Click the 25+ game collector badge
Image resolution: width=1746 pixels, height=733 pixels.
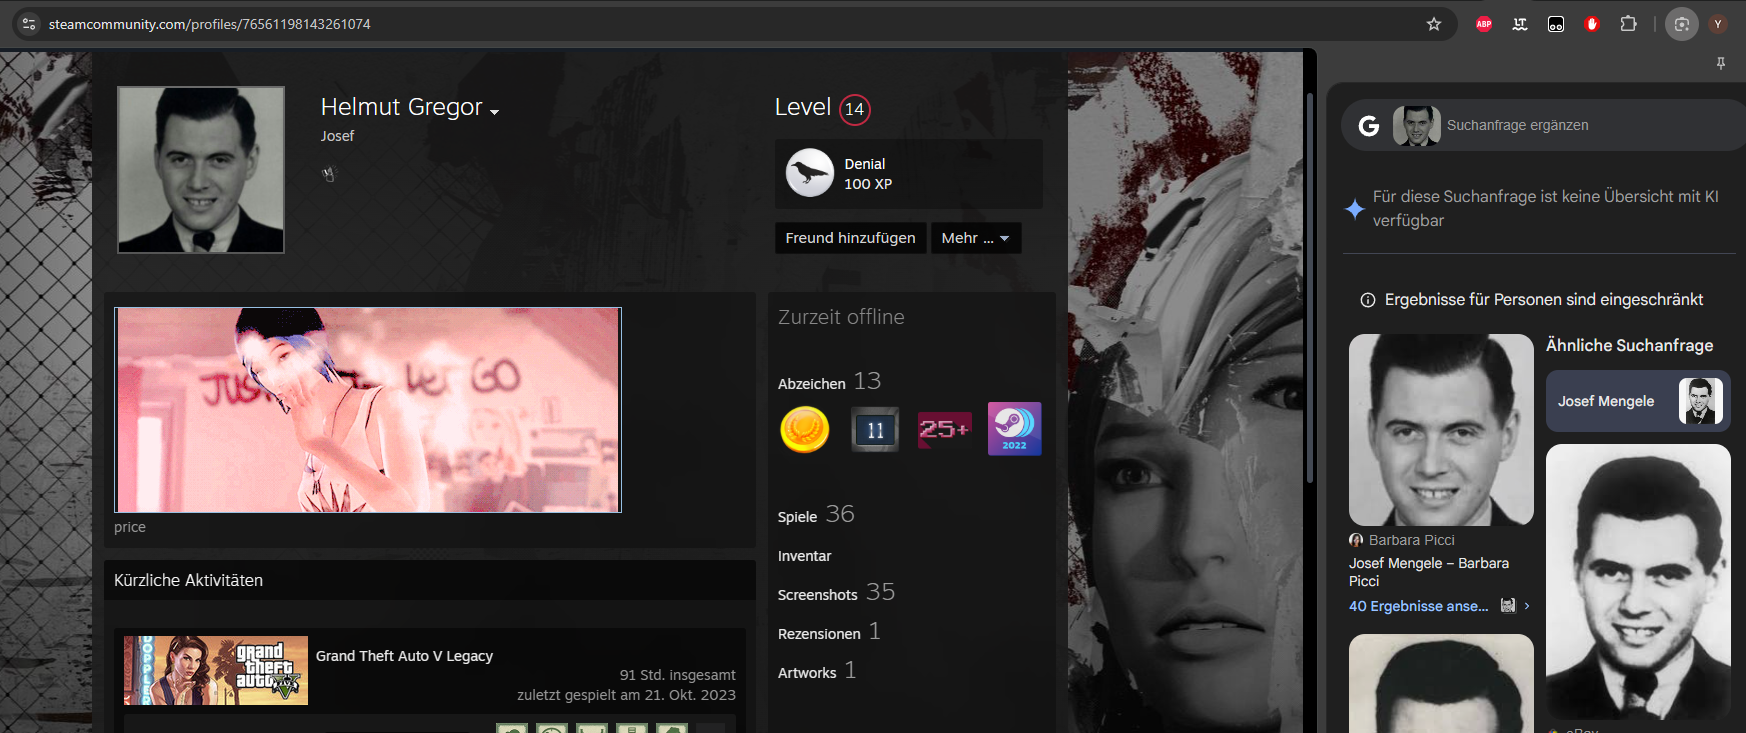[x=944, y=429]
